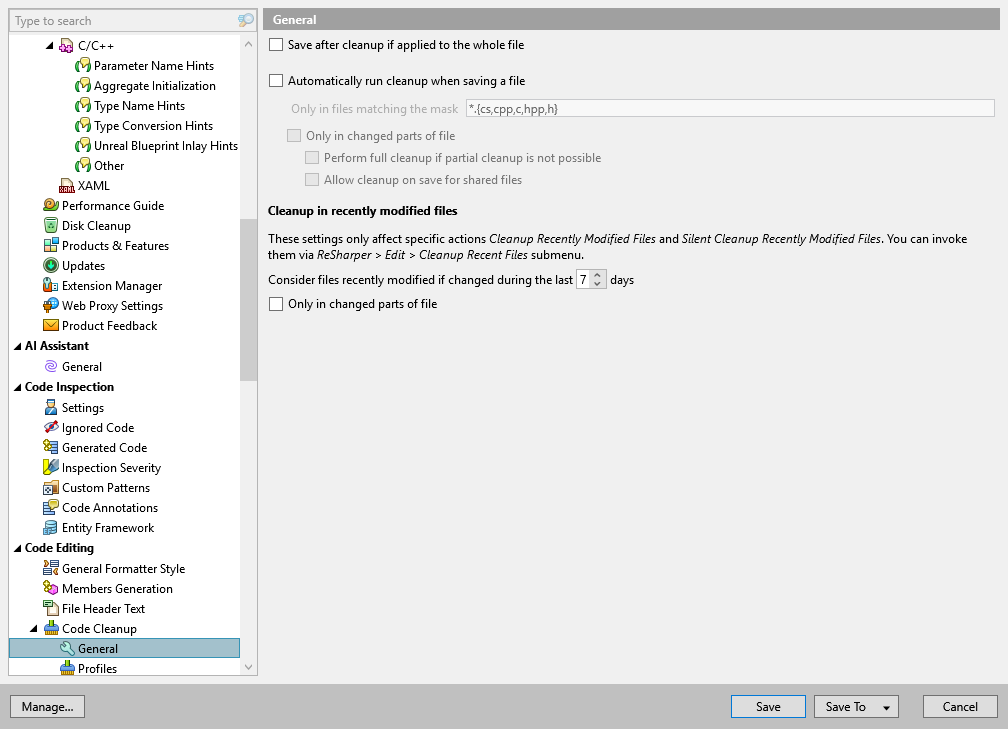Collapse the Code Inspection section
Screen dimensions: 1008x729
[17, 387]
